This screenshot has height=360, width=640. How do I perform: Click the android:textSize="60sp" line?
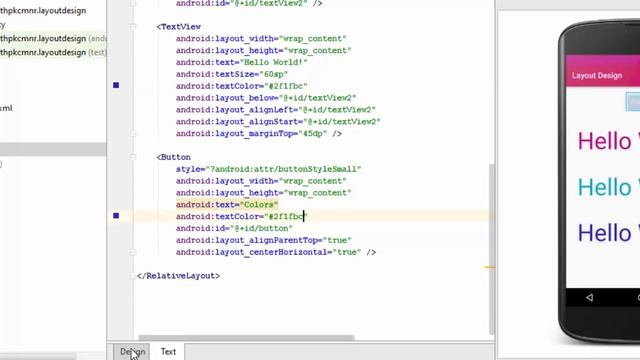232,74
